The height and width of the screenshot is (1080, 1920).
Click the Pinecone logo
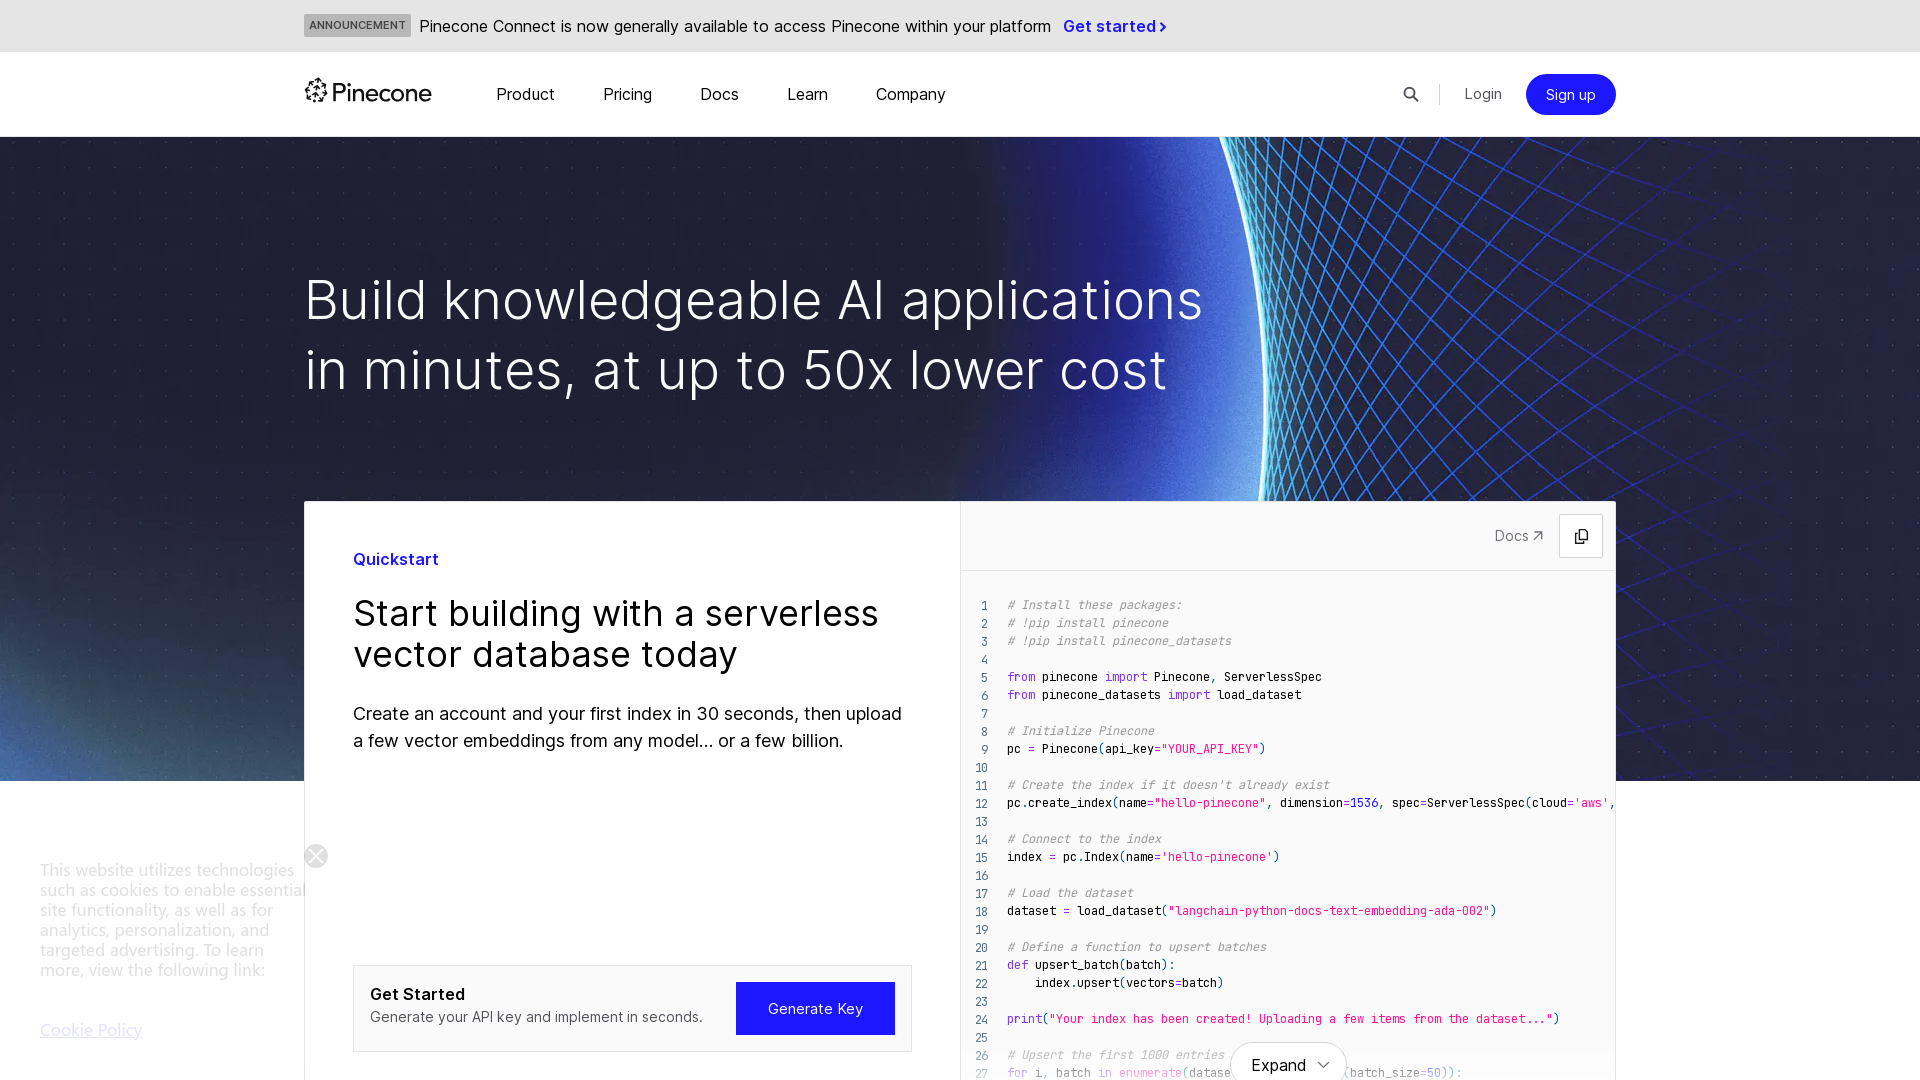point(368,93)
